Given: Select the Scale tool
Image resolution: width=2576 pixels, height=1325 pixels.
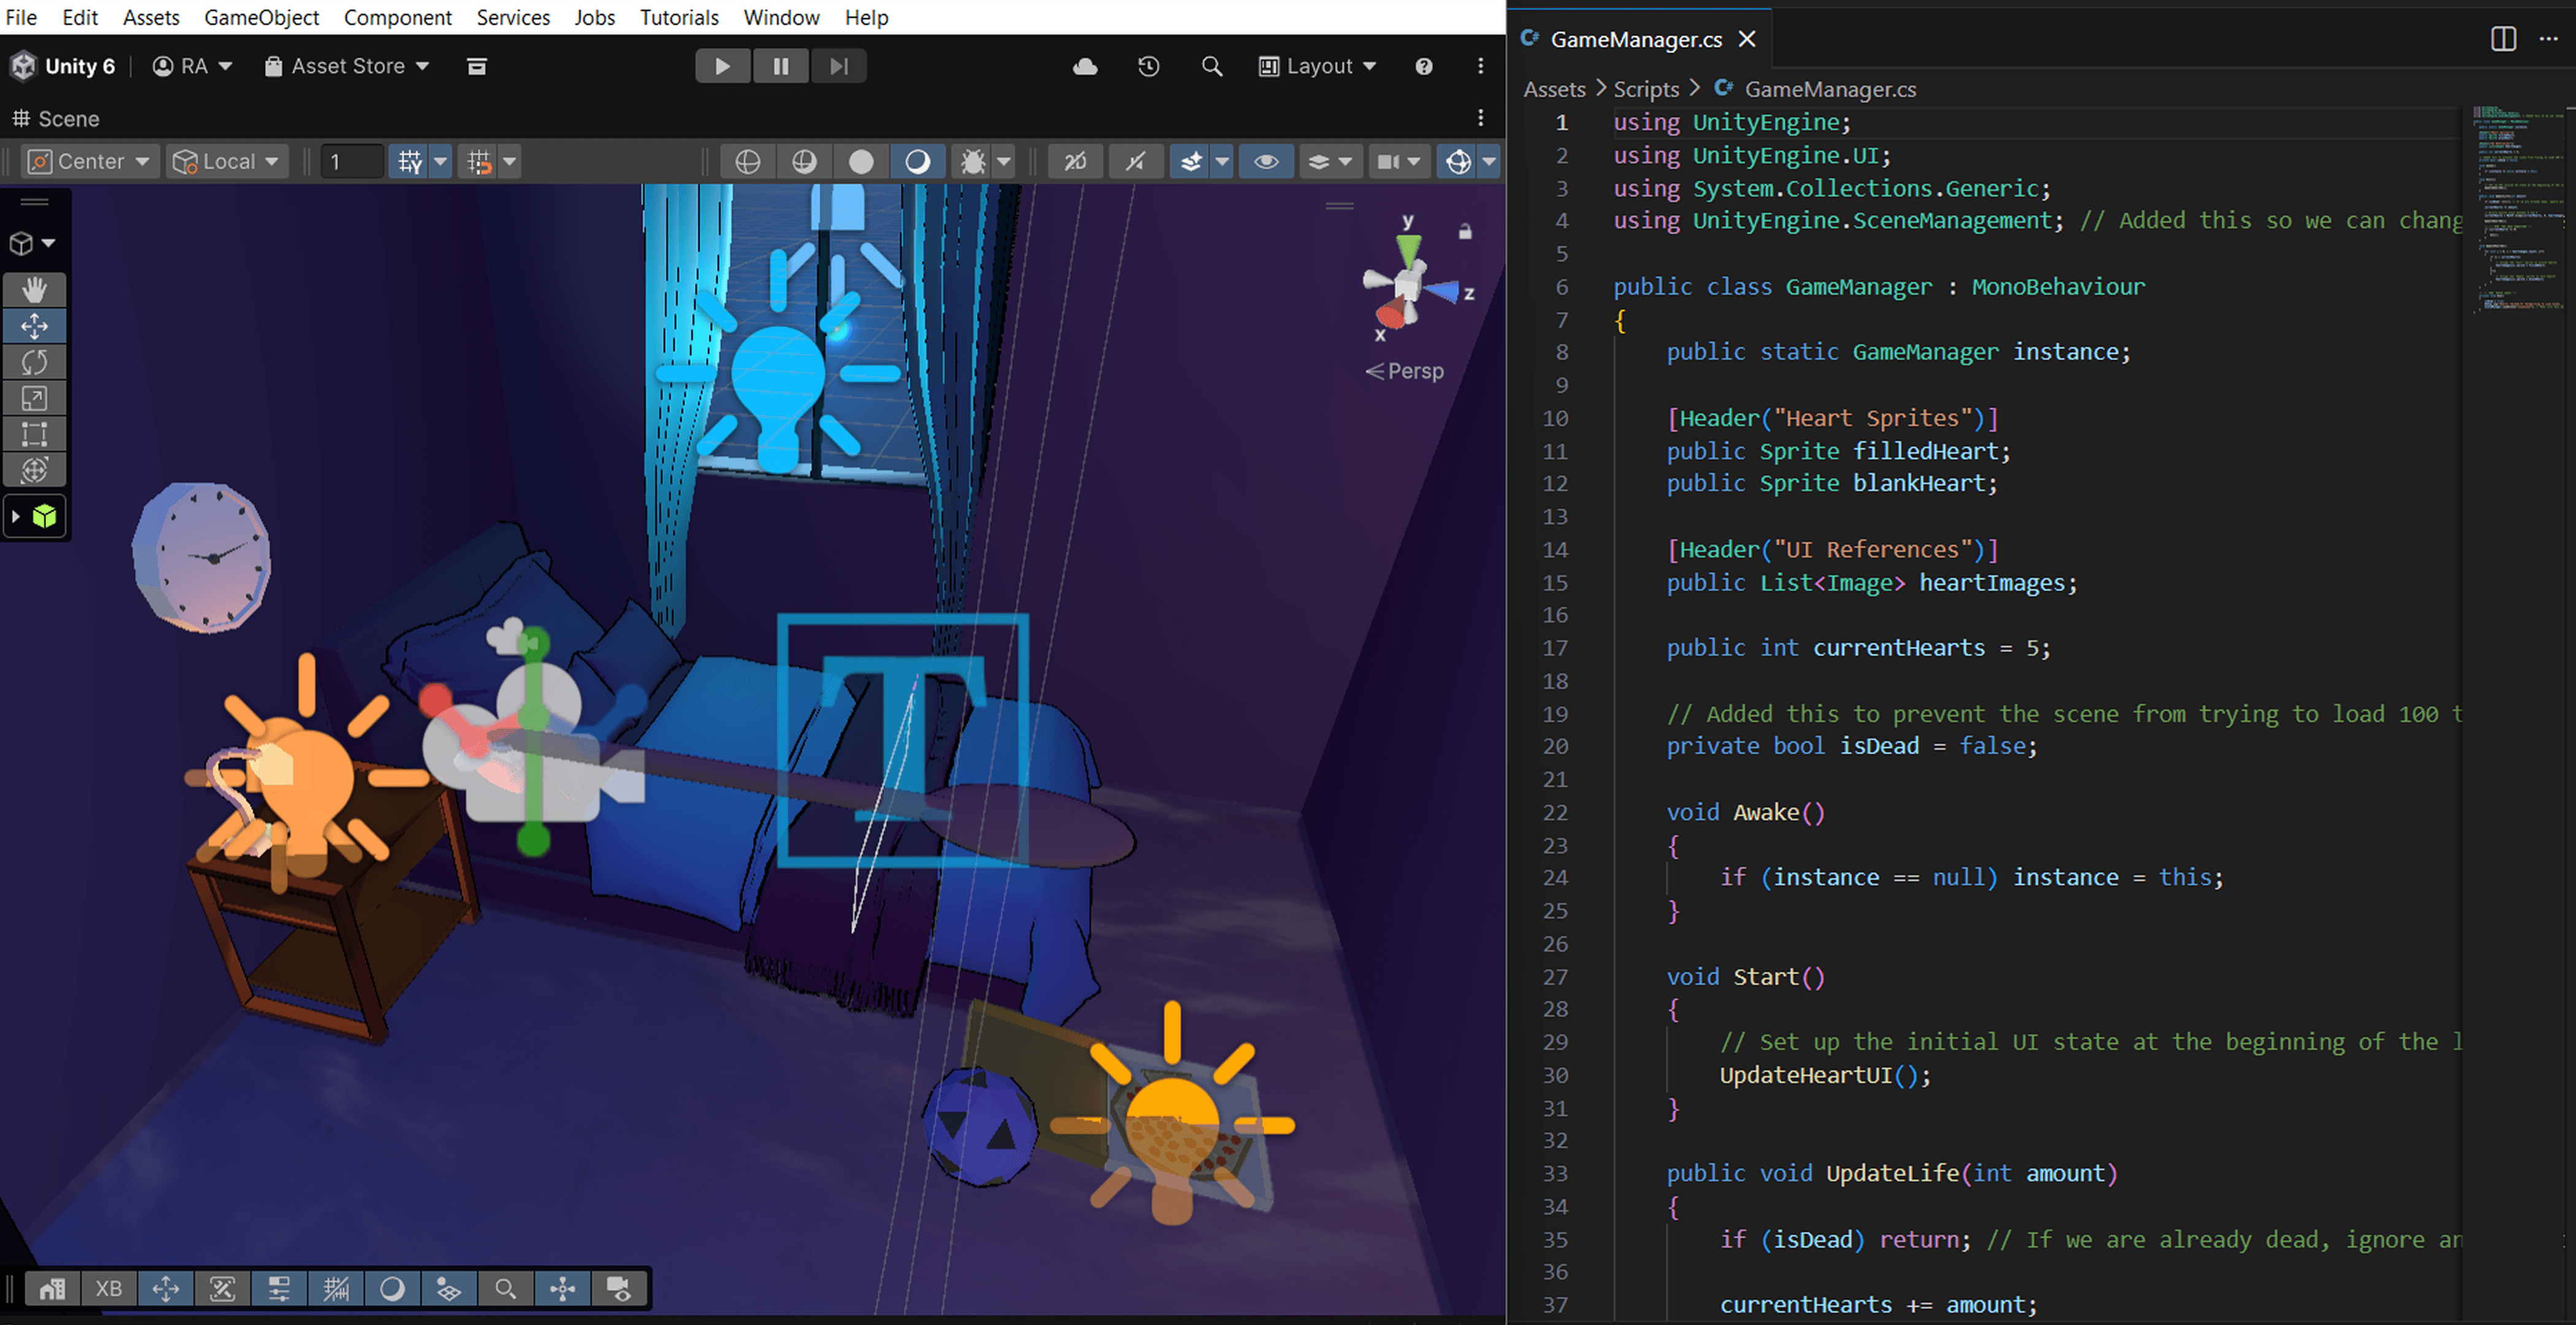Looking at the screenshot, I should 34,398.
